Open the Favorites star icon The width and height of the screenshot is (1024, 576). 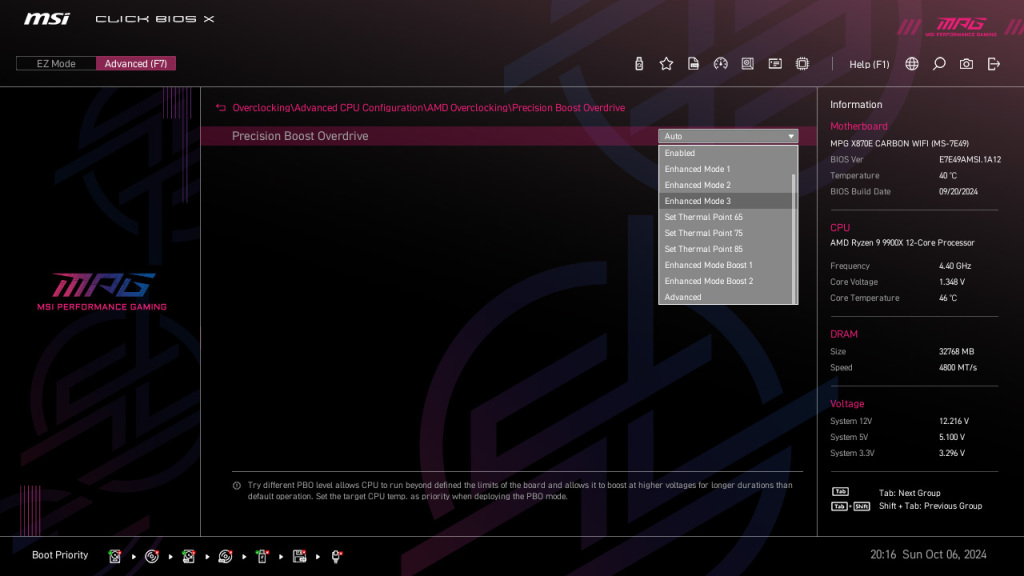point(666,63)
